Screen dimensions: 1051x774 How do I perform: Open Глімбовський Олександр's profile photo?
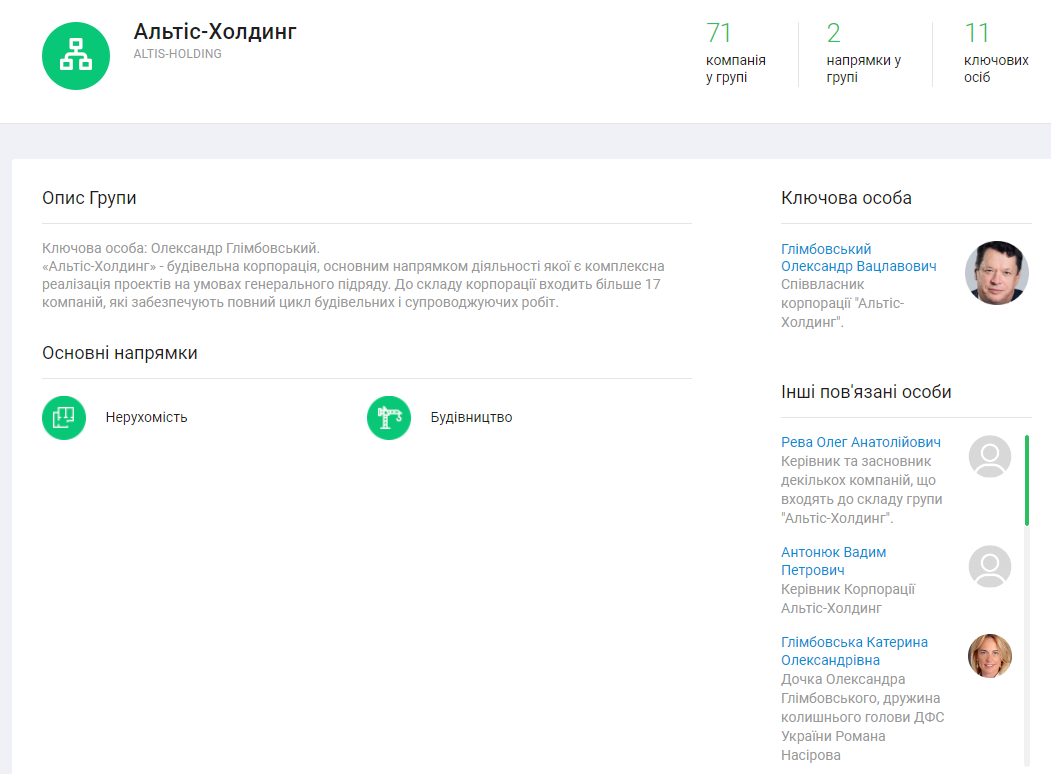(996, 273)
